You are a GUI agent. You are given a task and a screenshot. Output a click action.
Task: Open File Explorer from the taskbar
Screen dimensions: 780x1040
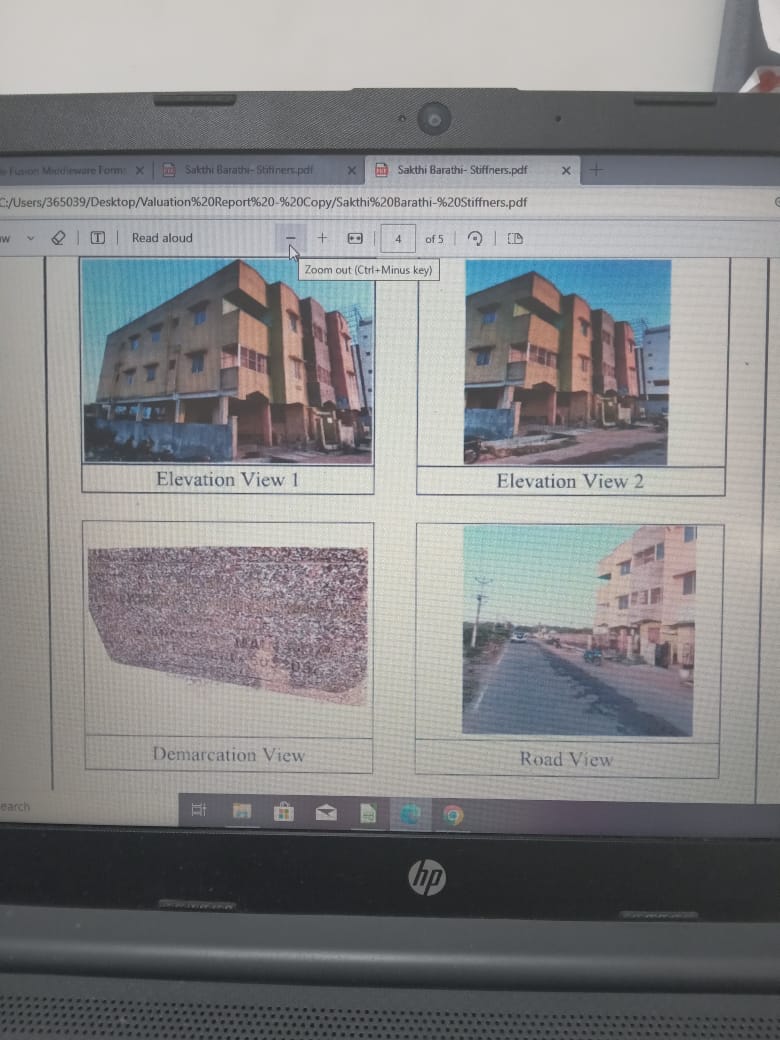[x=242, y=812]
